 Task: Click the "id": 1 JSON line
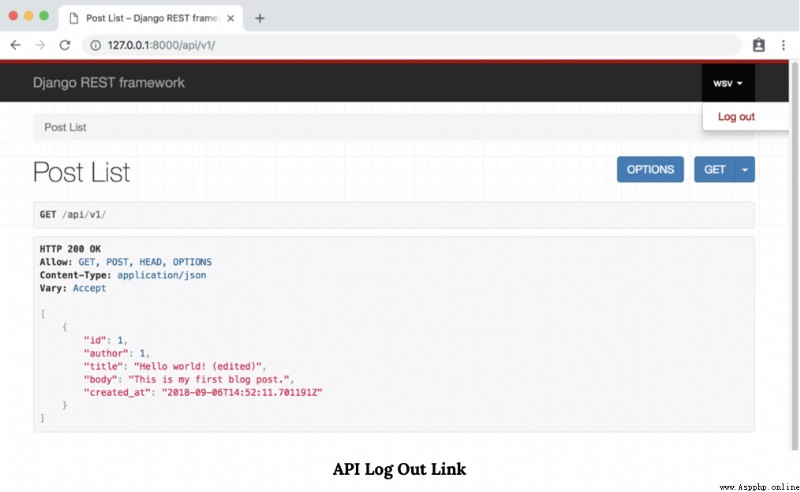point(106,340)
